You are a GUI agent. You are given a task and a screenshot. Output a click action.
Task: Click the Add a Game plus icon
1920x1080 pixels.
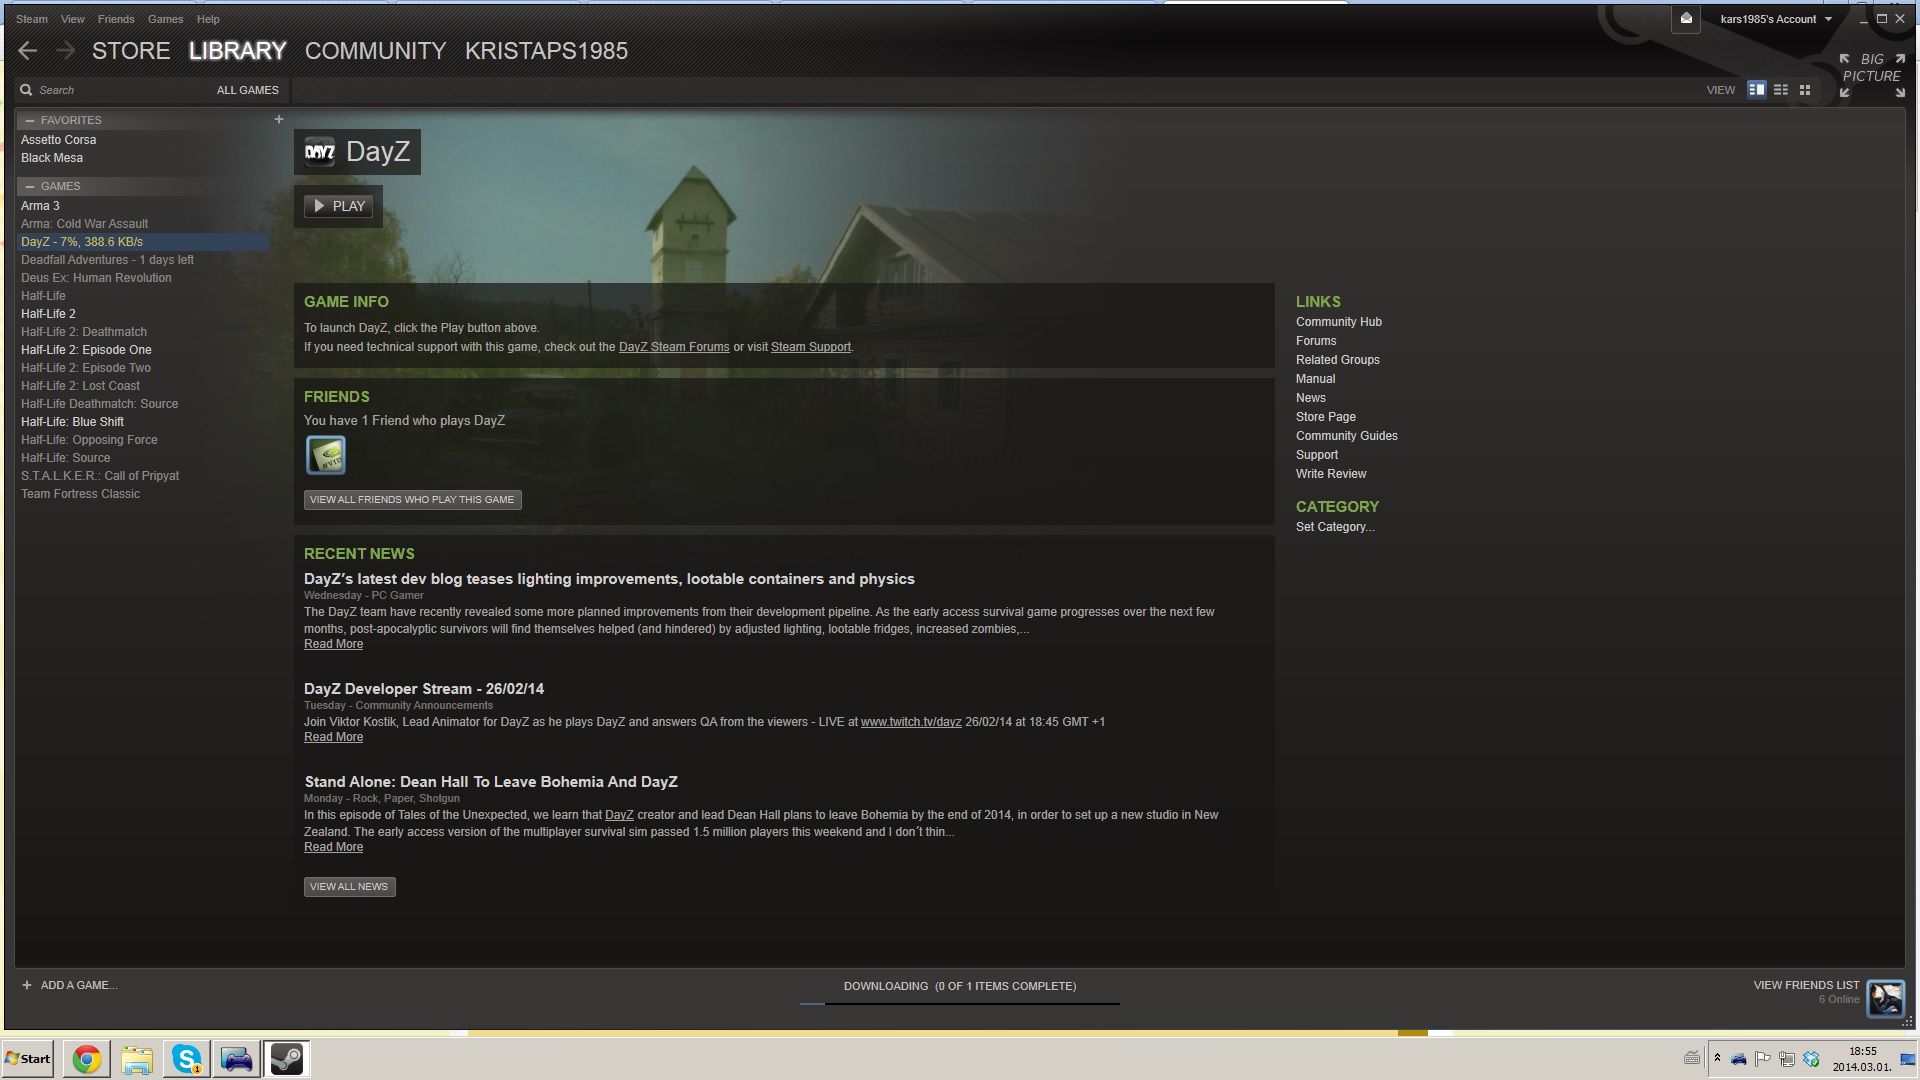pyautogui.click(x=27, y=985)
